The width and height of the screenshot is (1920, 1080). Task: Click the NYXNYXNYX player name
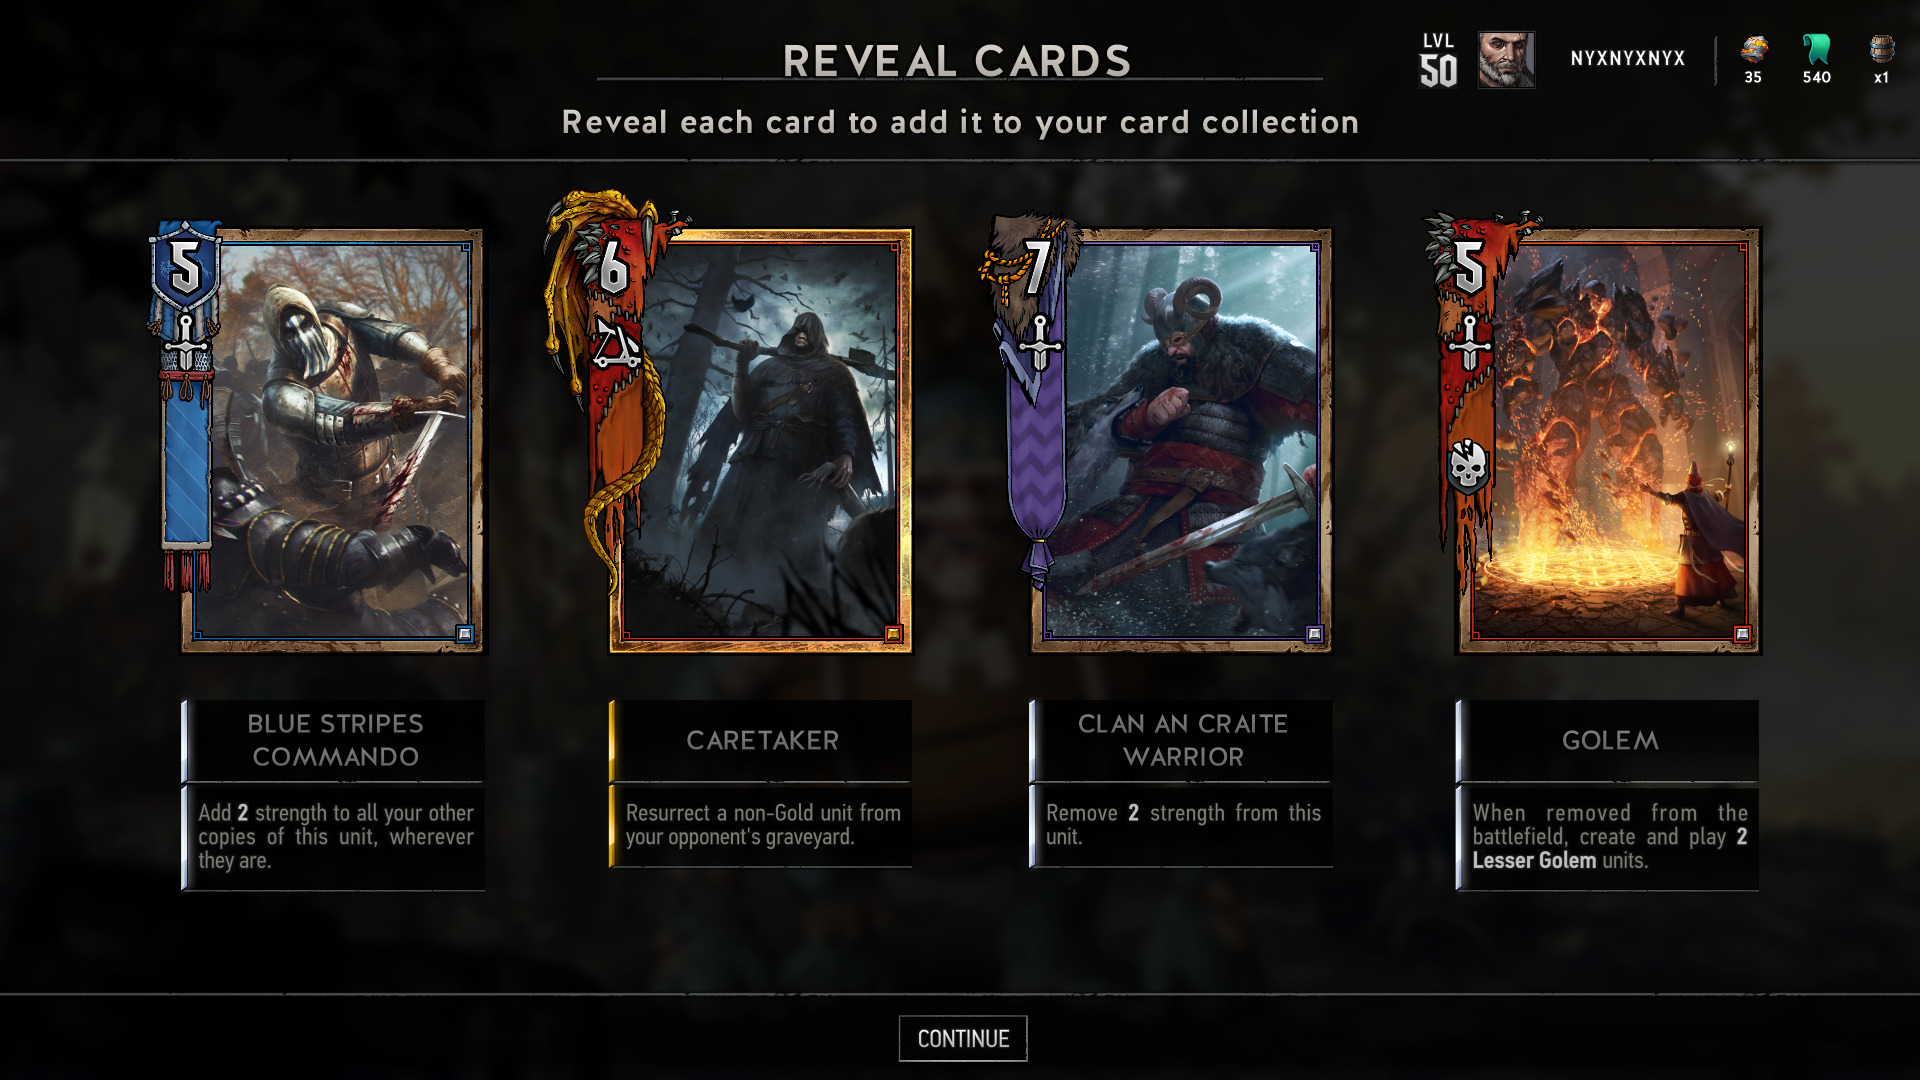click(1627, 58)
